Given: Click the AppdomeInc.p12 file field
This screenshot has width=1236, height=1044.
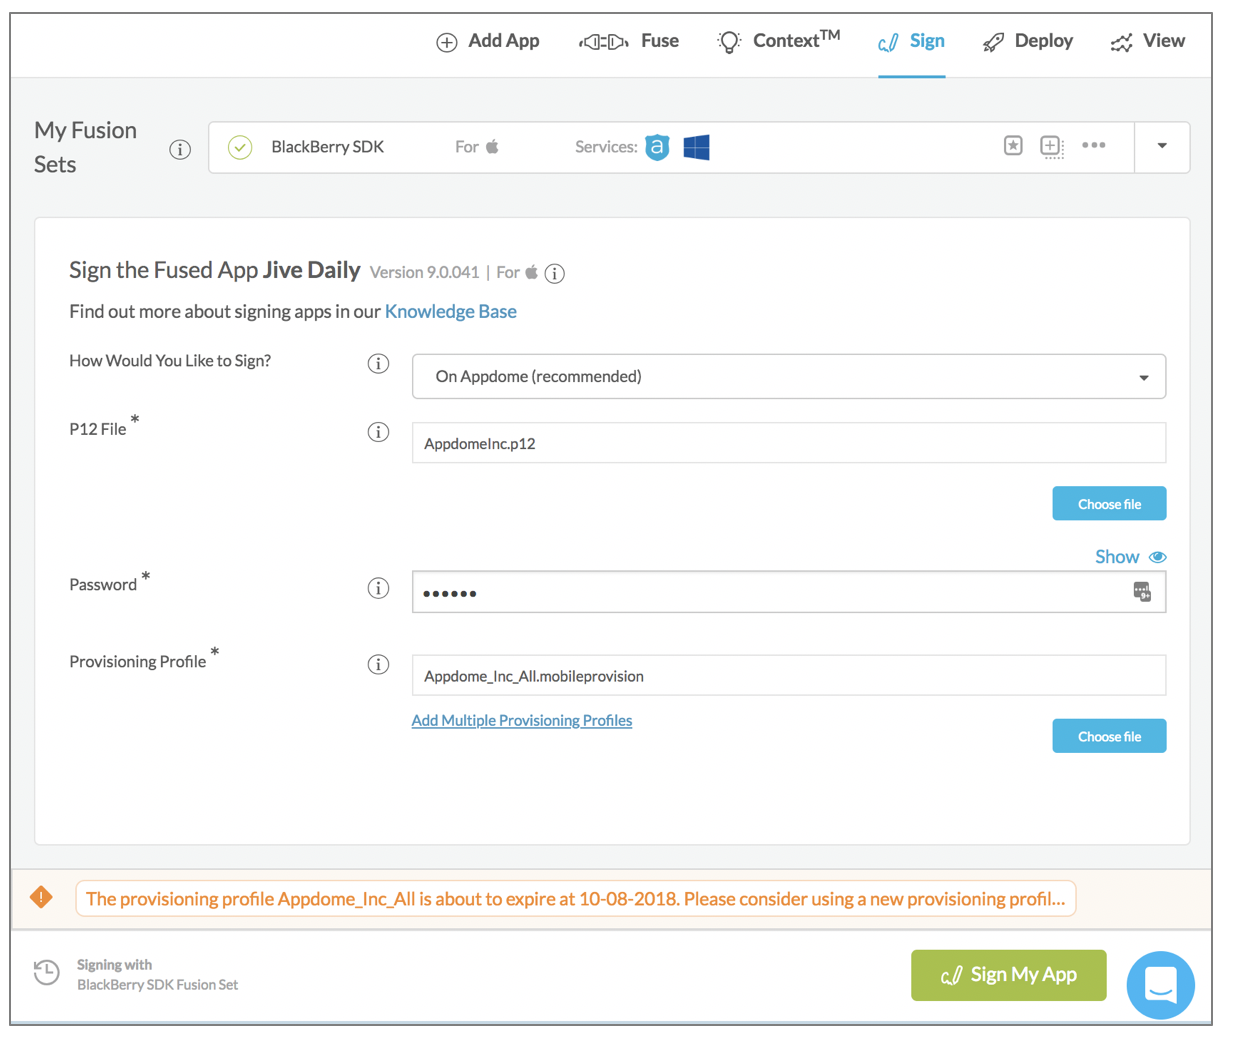Looking at the screenshot, I should [x=789, y=443].
